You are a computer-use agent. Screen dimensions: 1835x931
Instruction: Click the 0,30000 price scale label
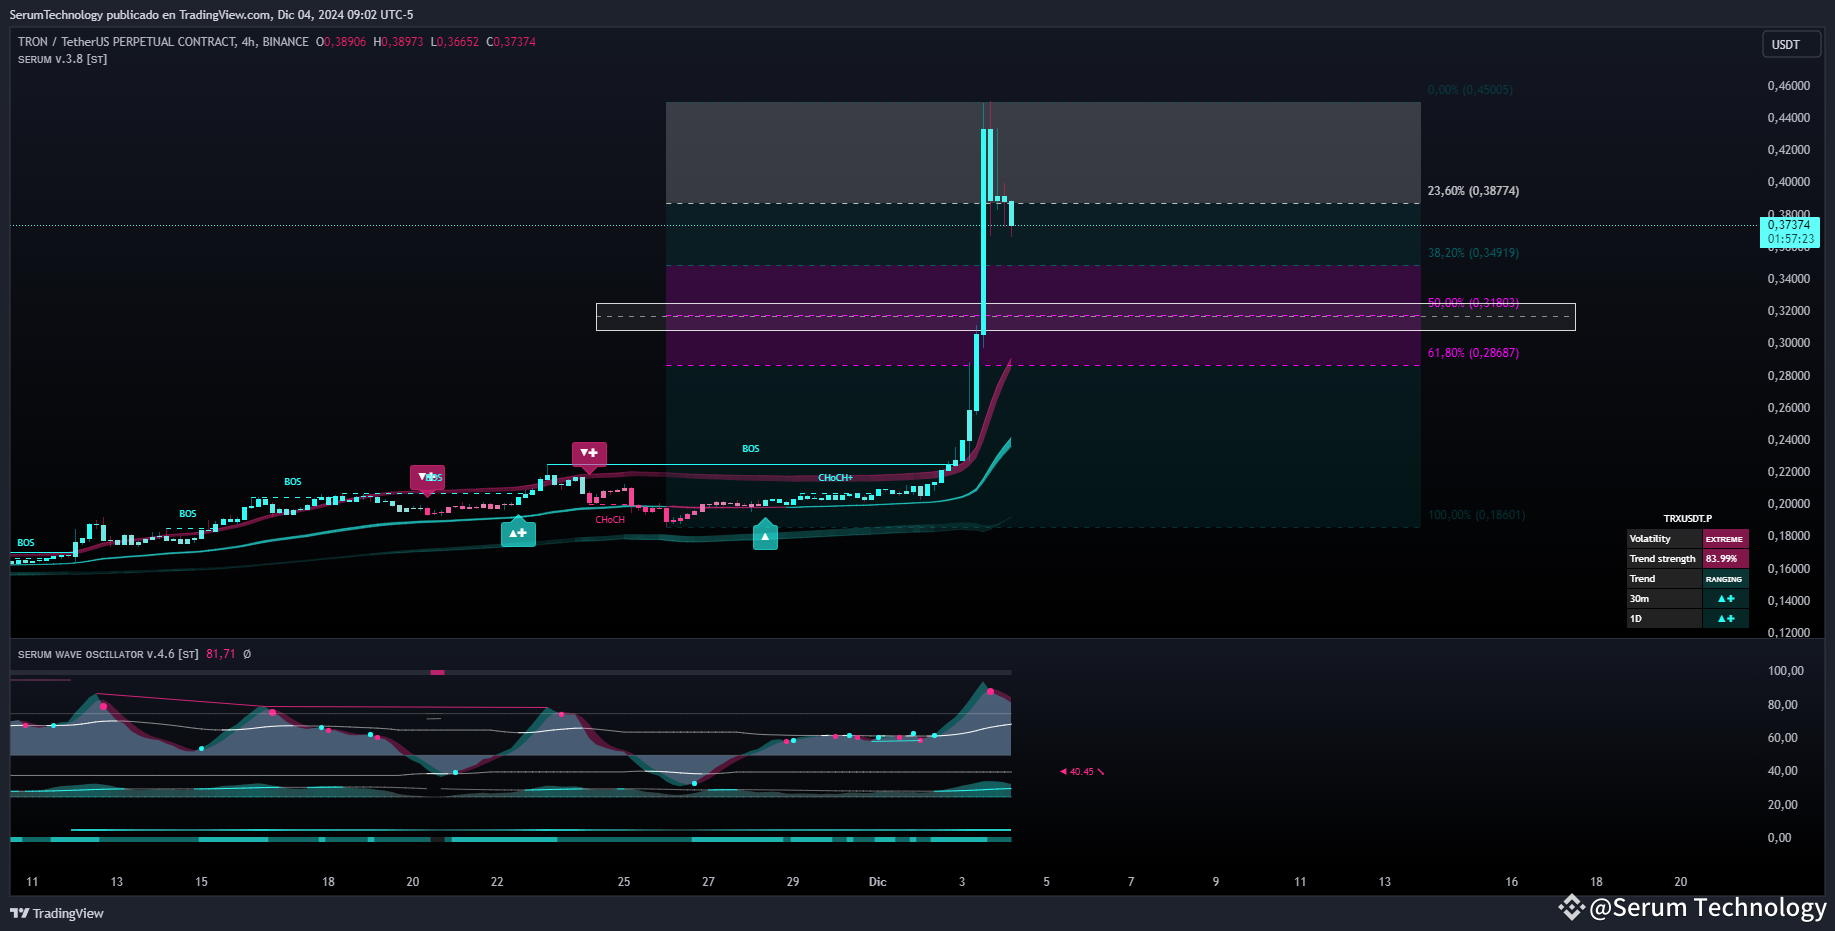tap(1789, 343)
